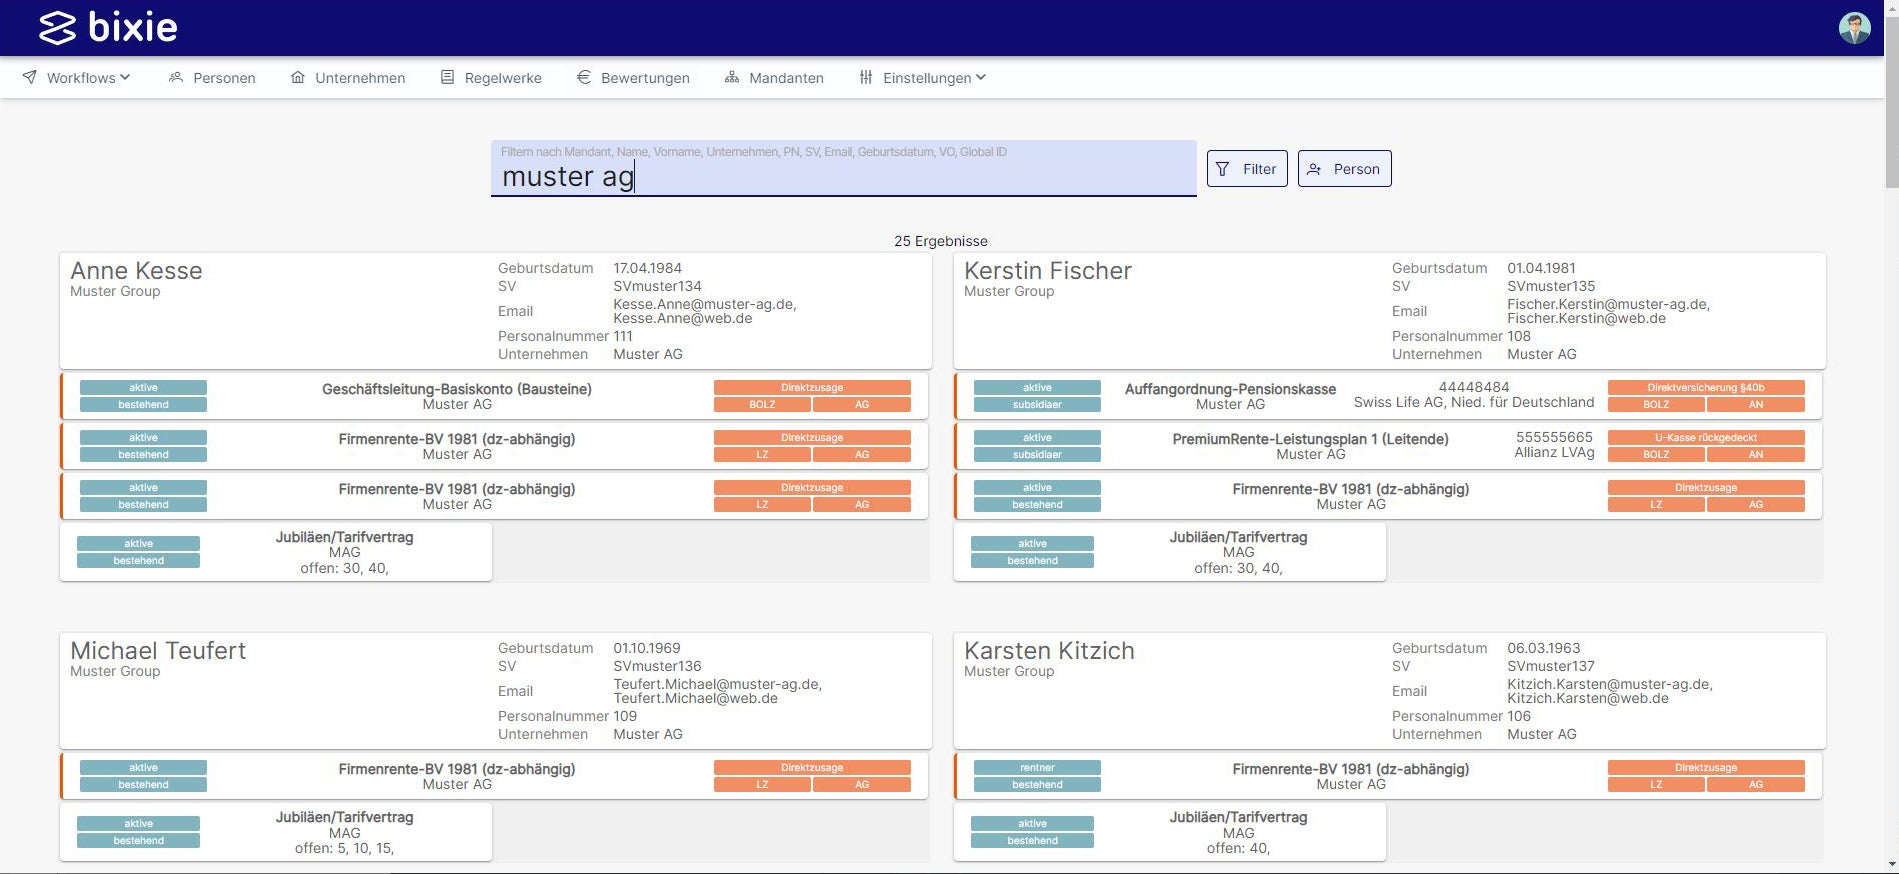1899x874 pixels.
Task: Click the Unternehmen house icon
Action: [298, 77]
